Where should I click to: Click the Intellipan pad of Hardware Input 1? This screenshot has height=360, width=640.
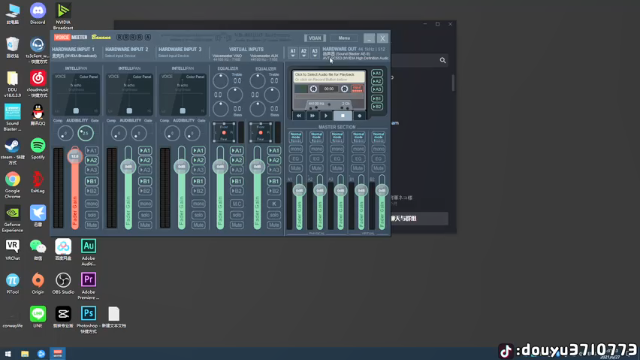coord(76,94)
